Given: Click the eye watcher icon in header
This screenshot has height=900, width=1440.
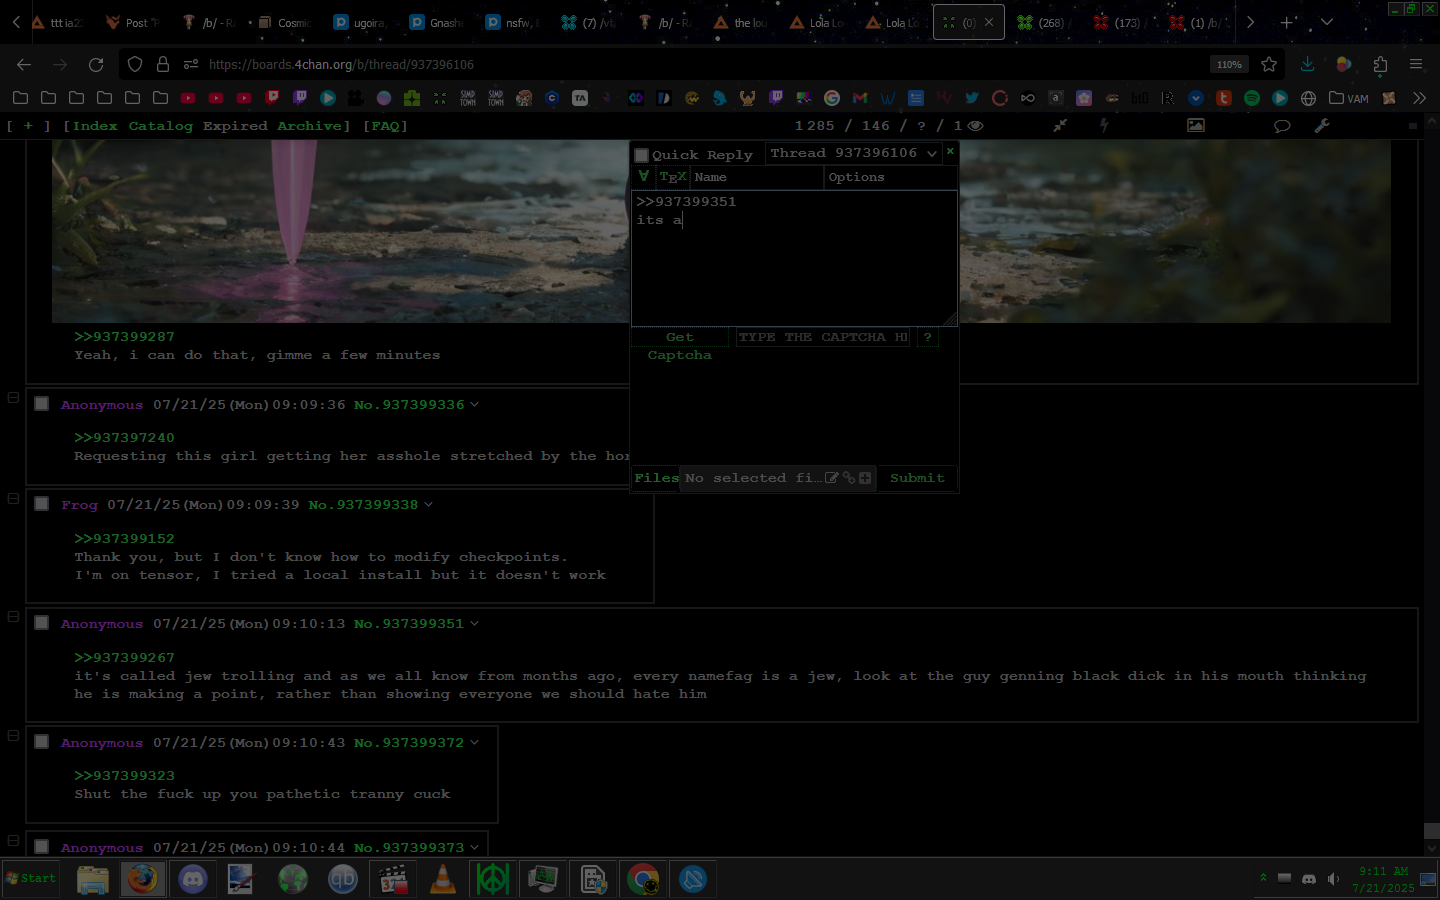Looking at the screenshot, I should point(976,126).
